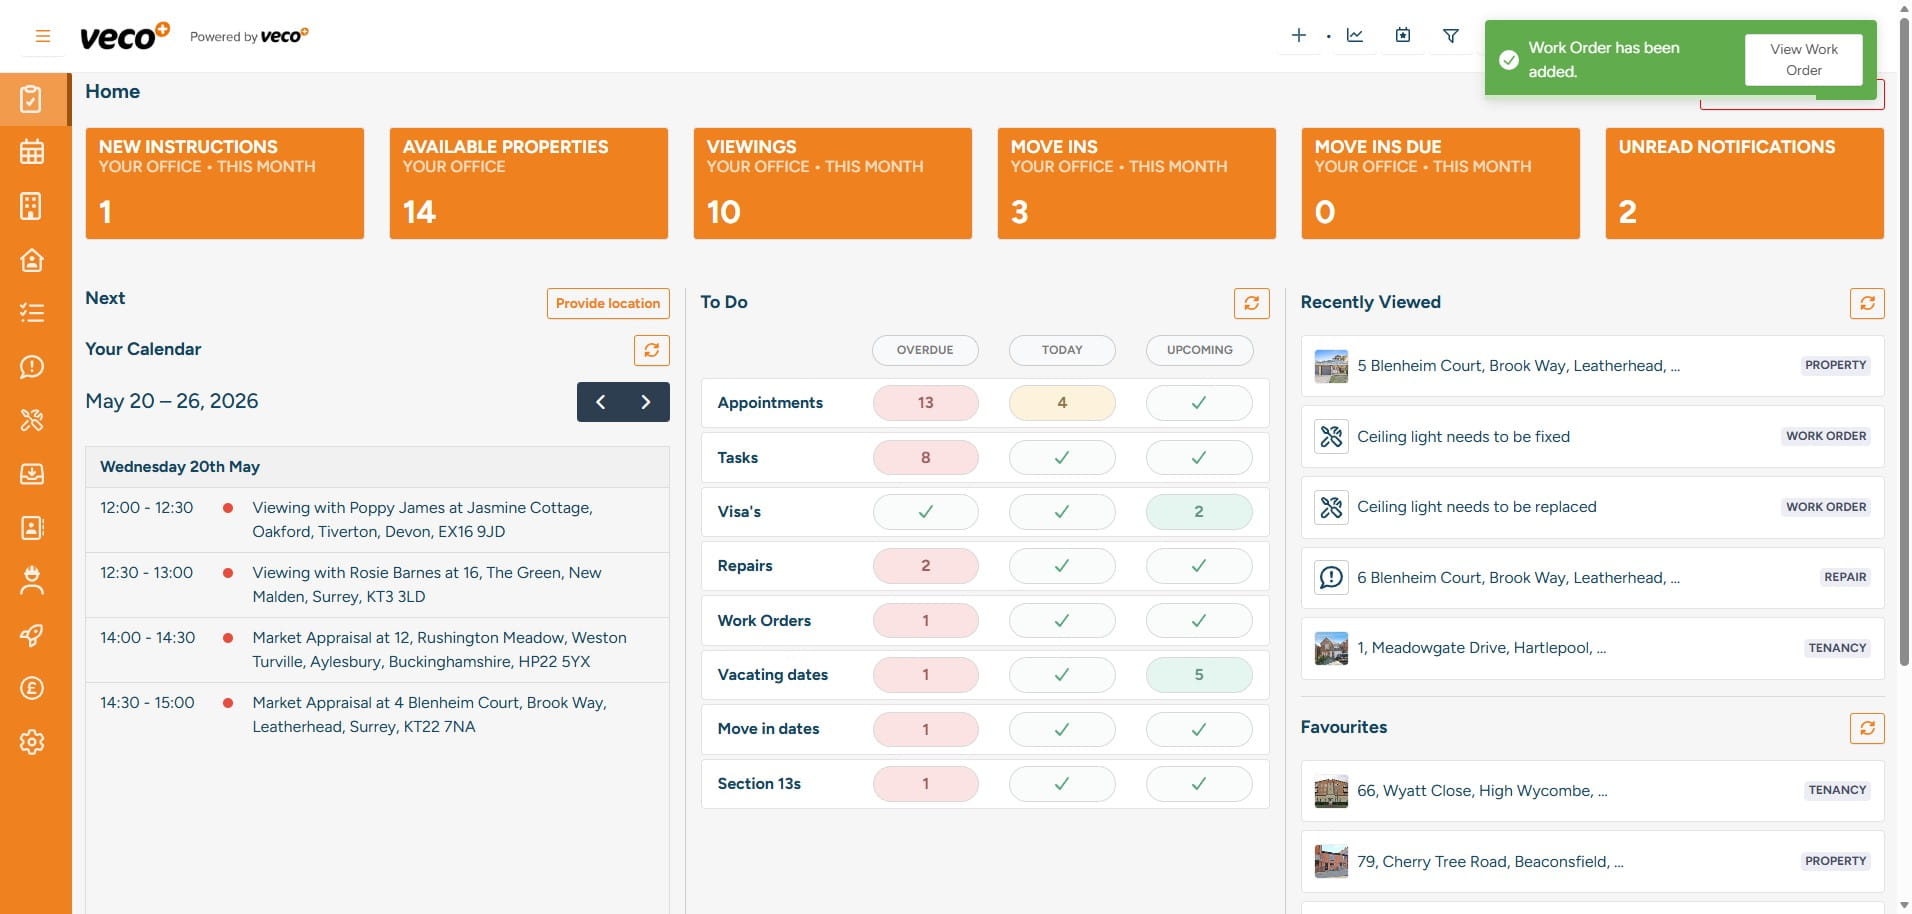Open the house tenancy icon in sidebar

point(32,260)
